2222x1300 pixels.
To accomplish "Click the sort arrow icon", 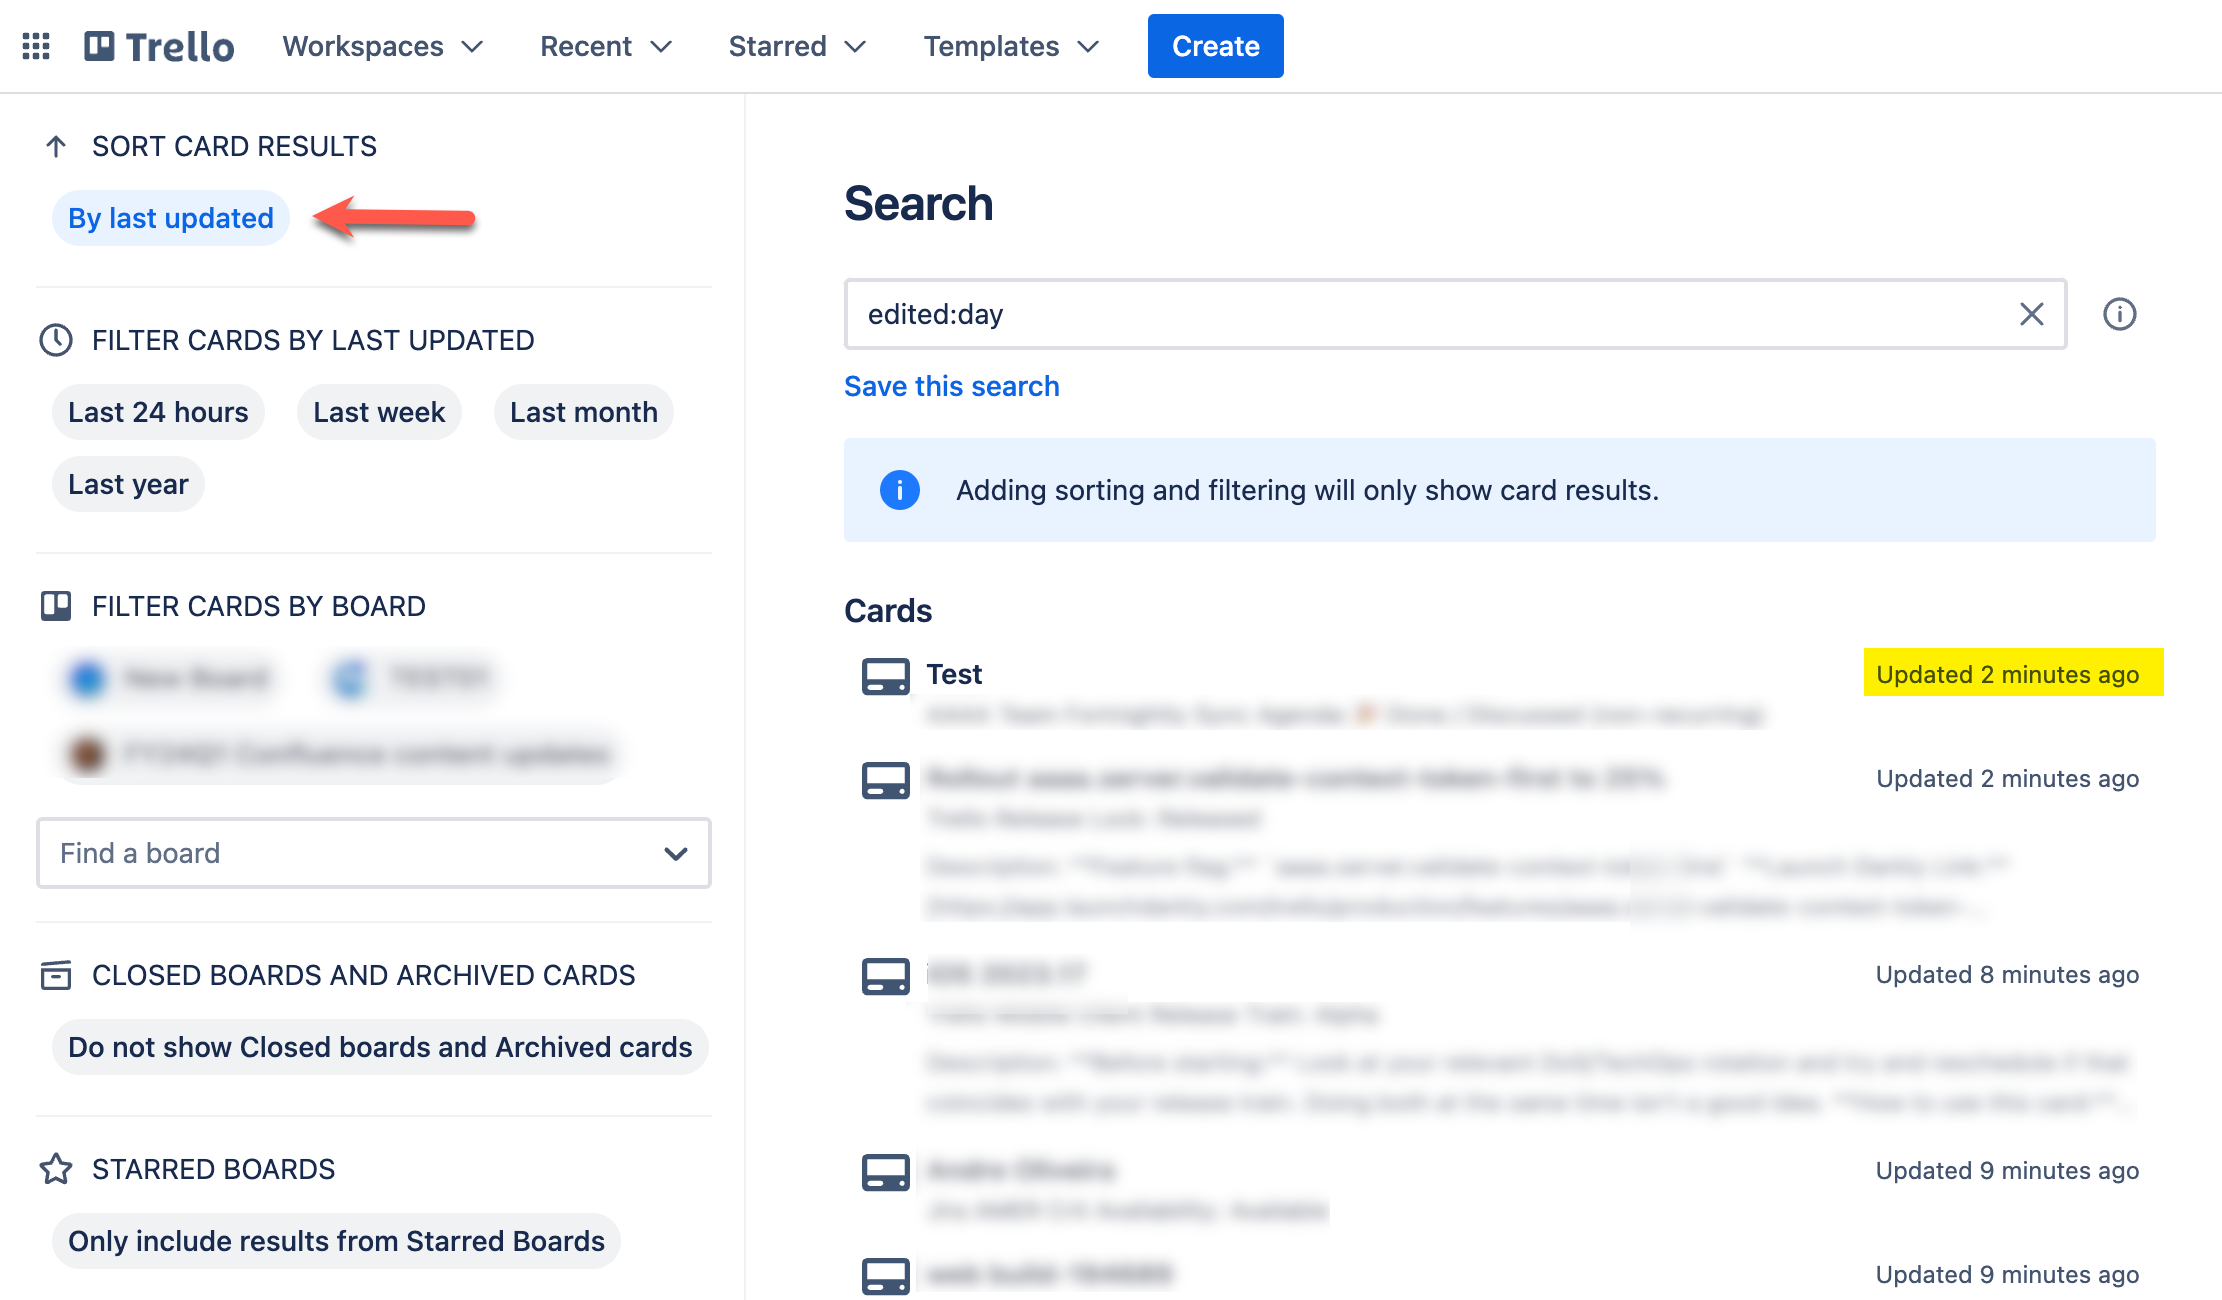I will [56, 146].
